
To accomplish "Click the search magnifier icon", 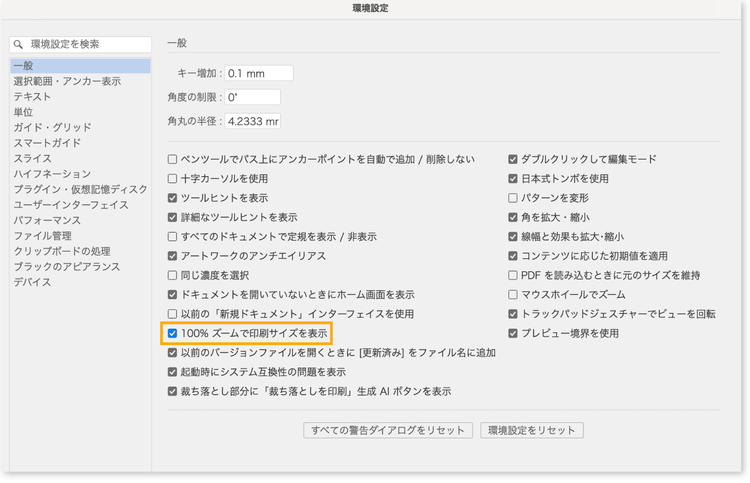I will 18,44.
